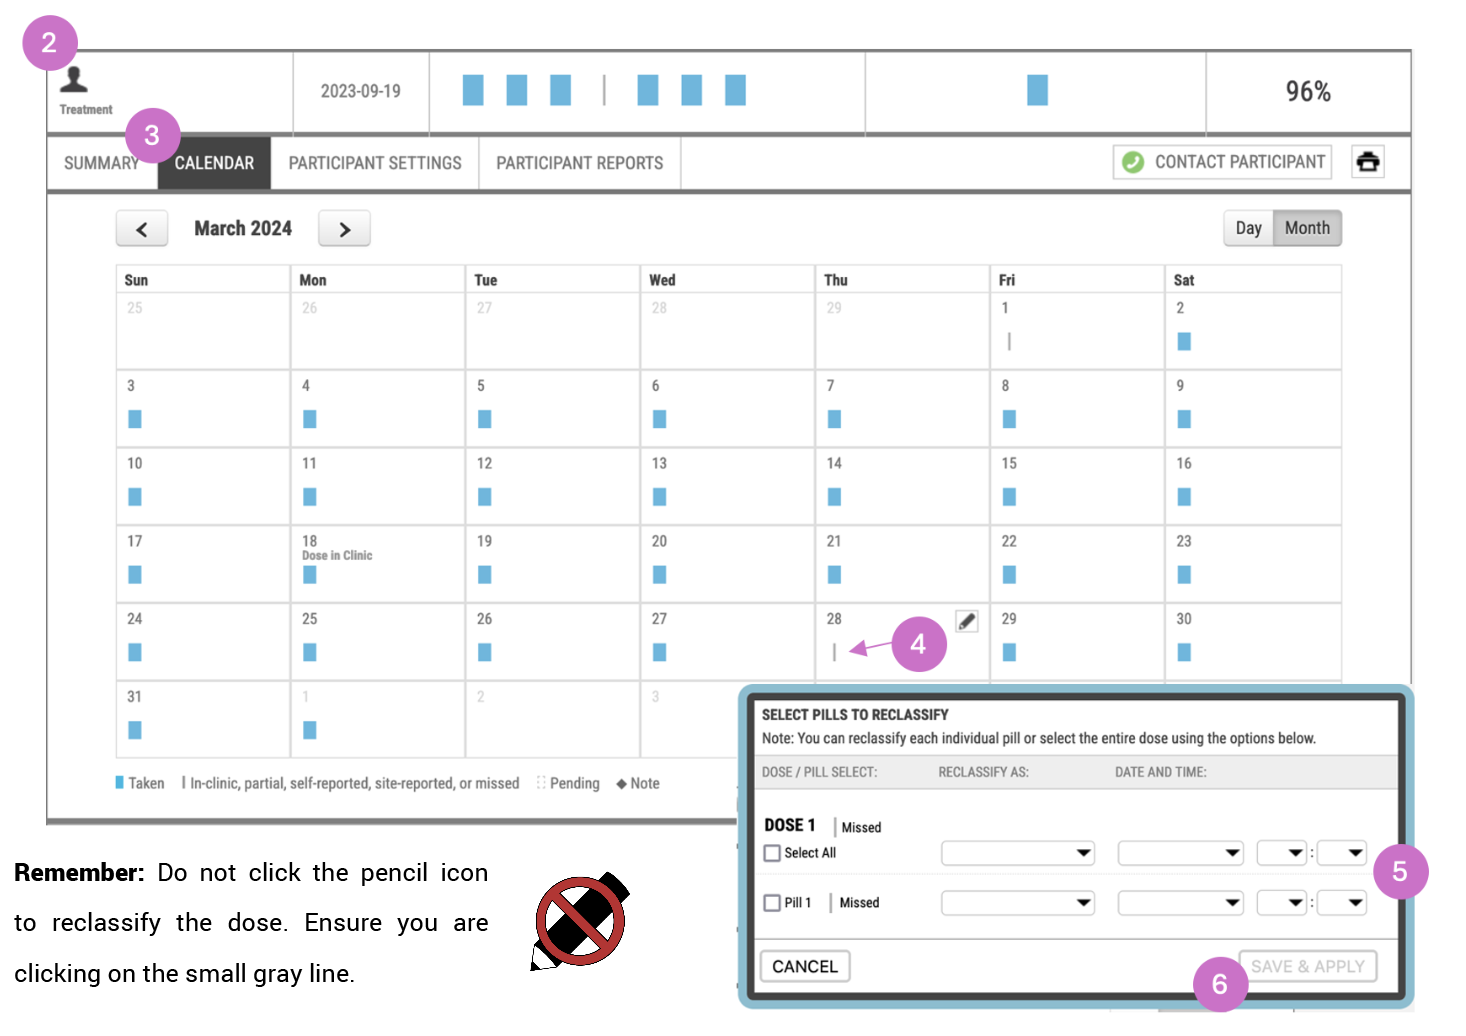Open the date dropdown for Pill 1

pos(1181,903)
